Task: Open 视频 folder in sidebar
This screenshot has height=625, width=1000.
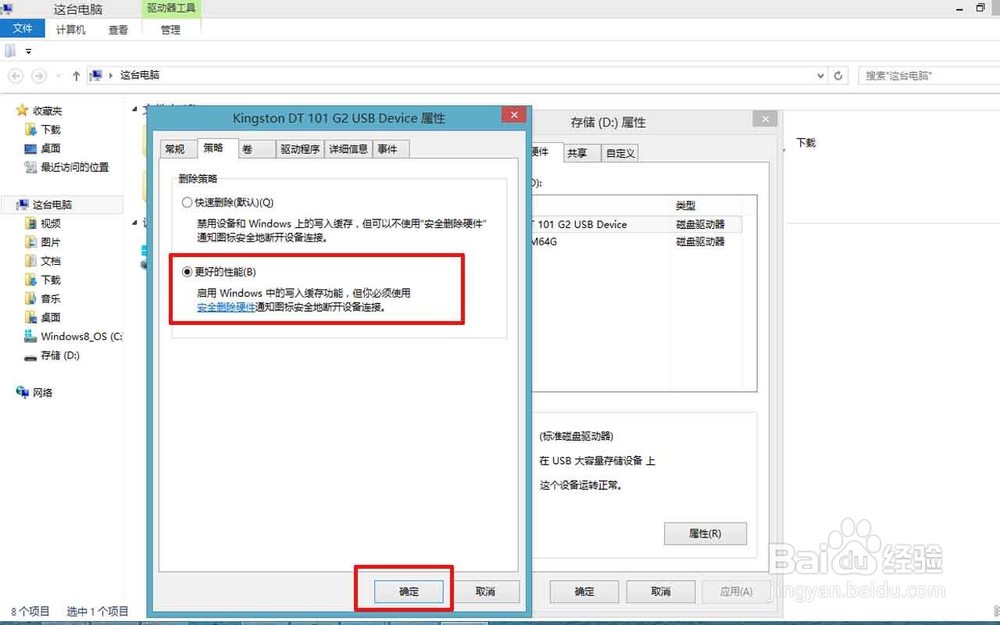Action: point(50,223)
